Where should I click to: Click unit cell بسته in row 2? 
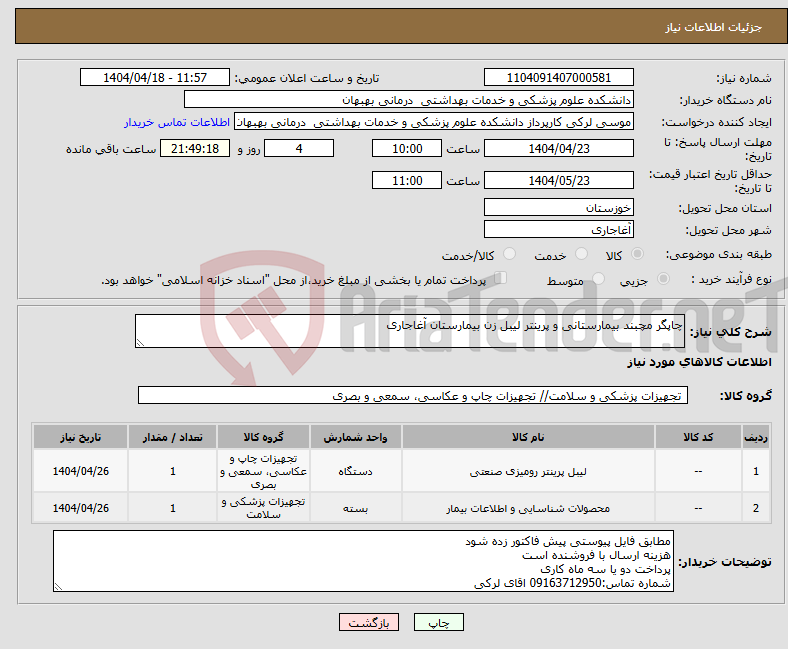pos(355,508)
